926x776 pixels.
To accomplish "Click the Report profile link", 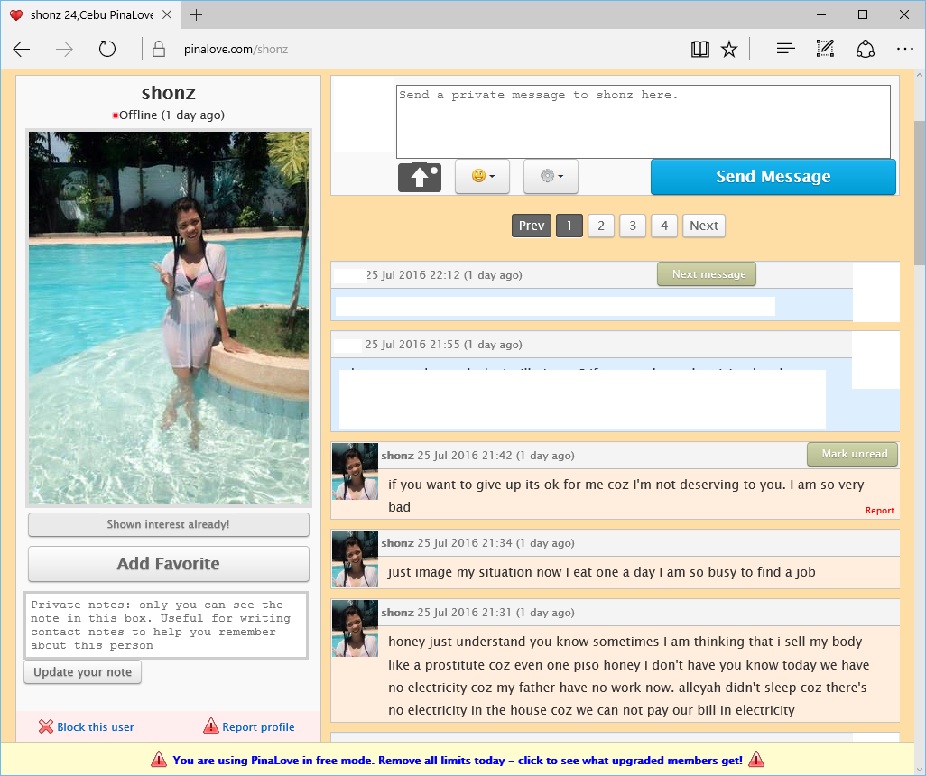I will tap(249, 727).
